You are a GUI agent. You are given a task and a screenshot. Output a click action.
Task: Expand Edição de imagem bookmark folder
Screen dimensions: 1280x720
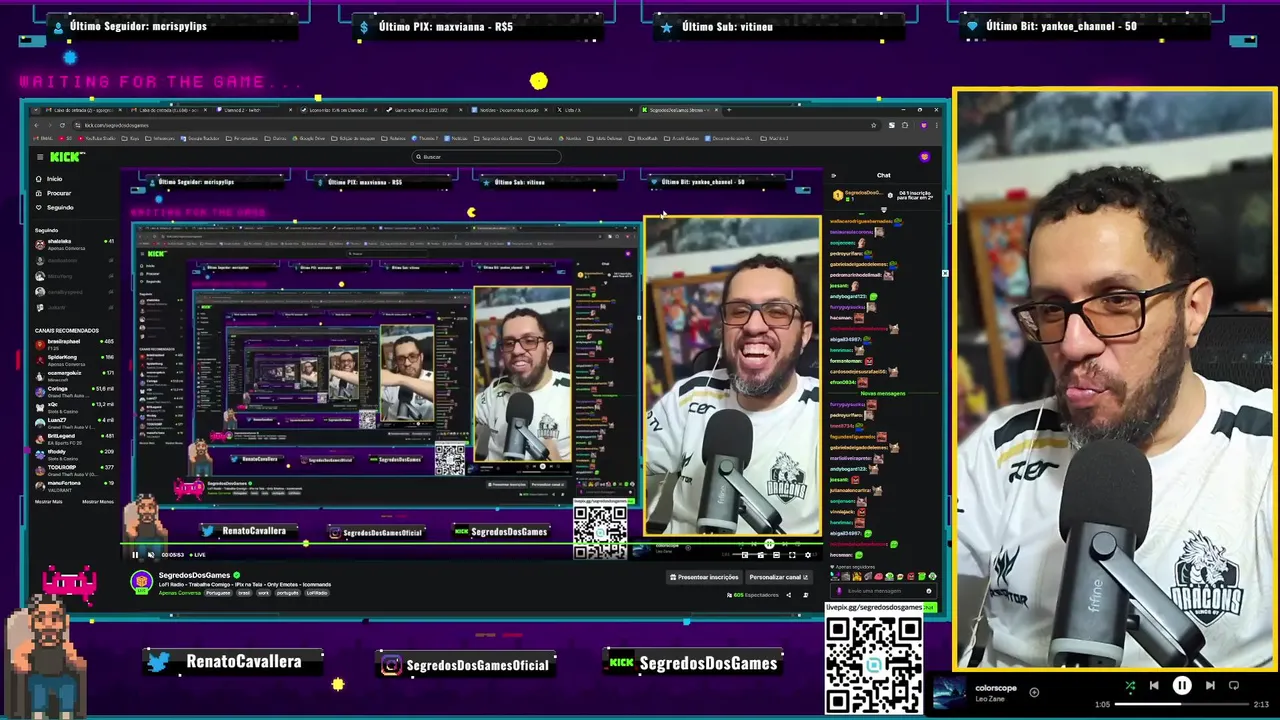pyautogui.click(x=355, y=138)
